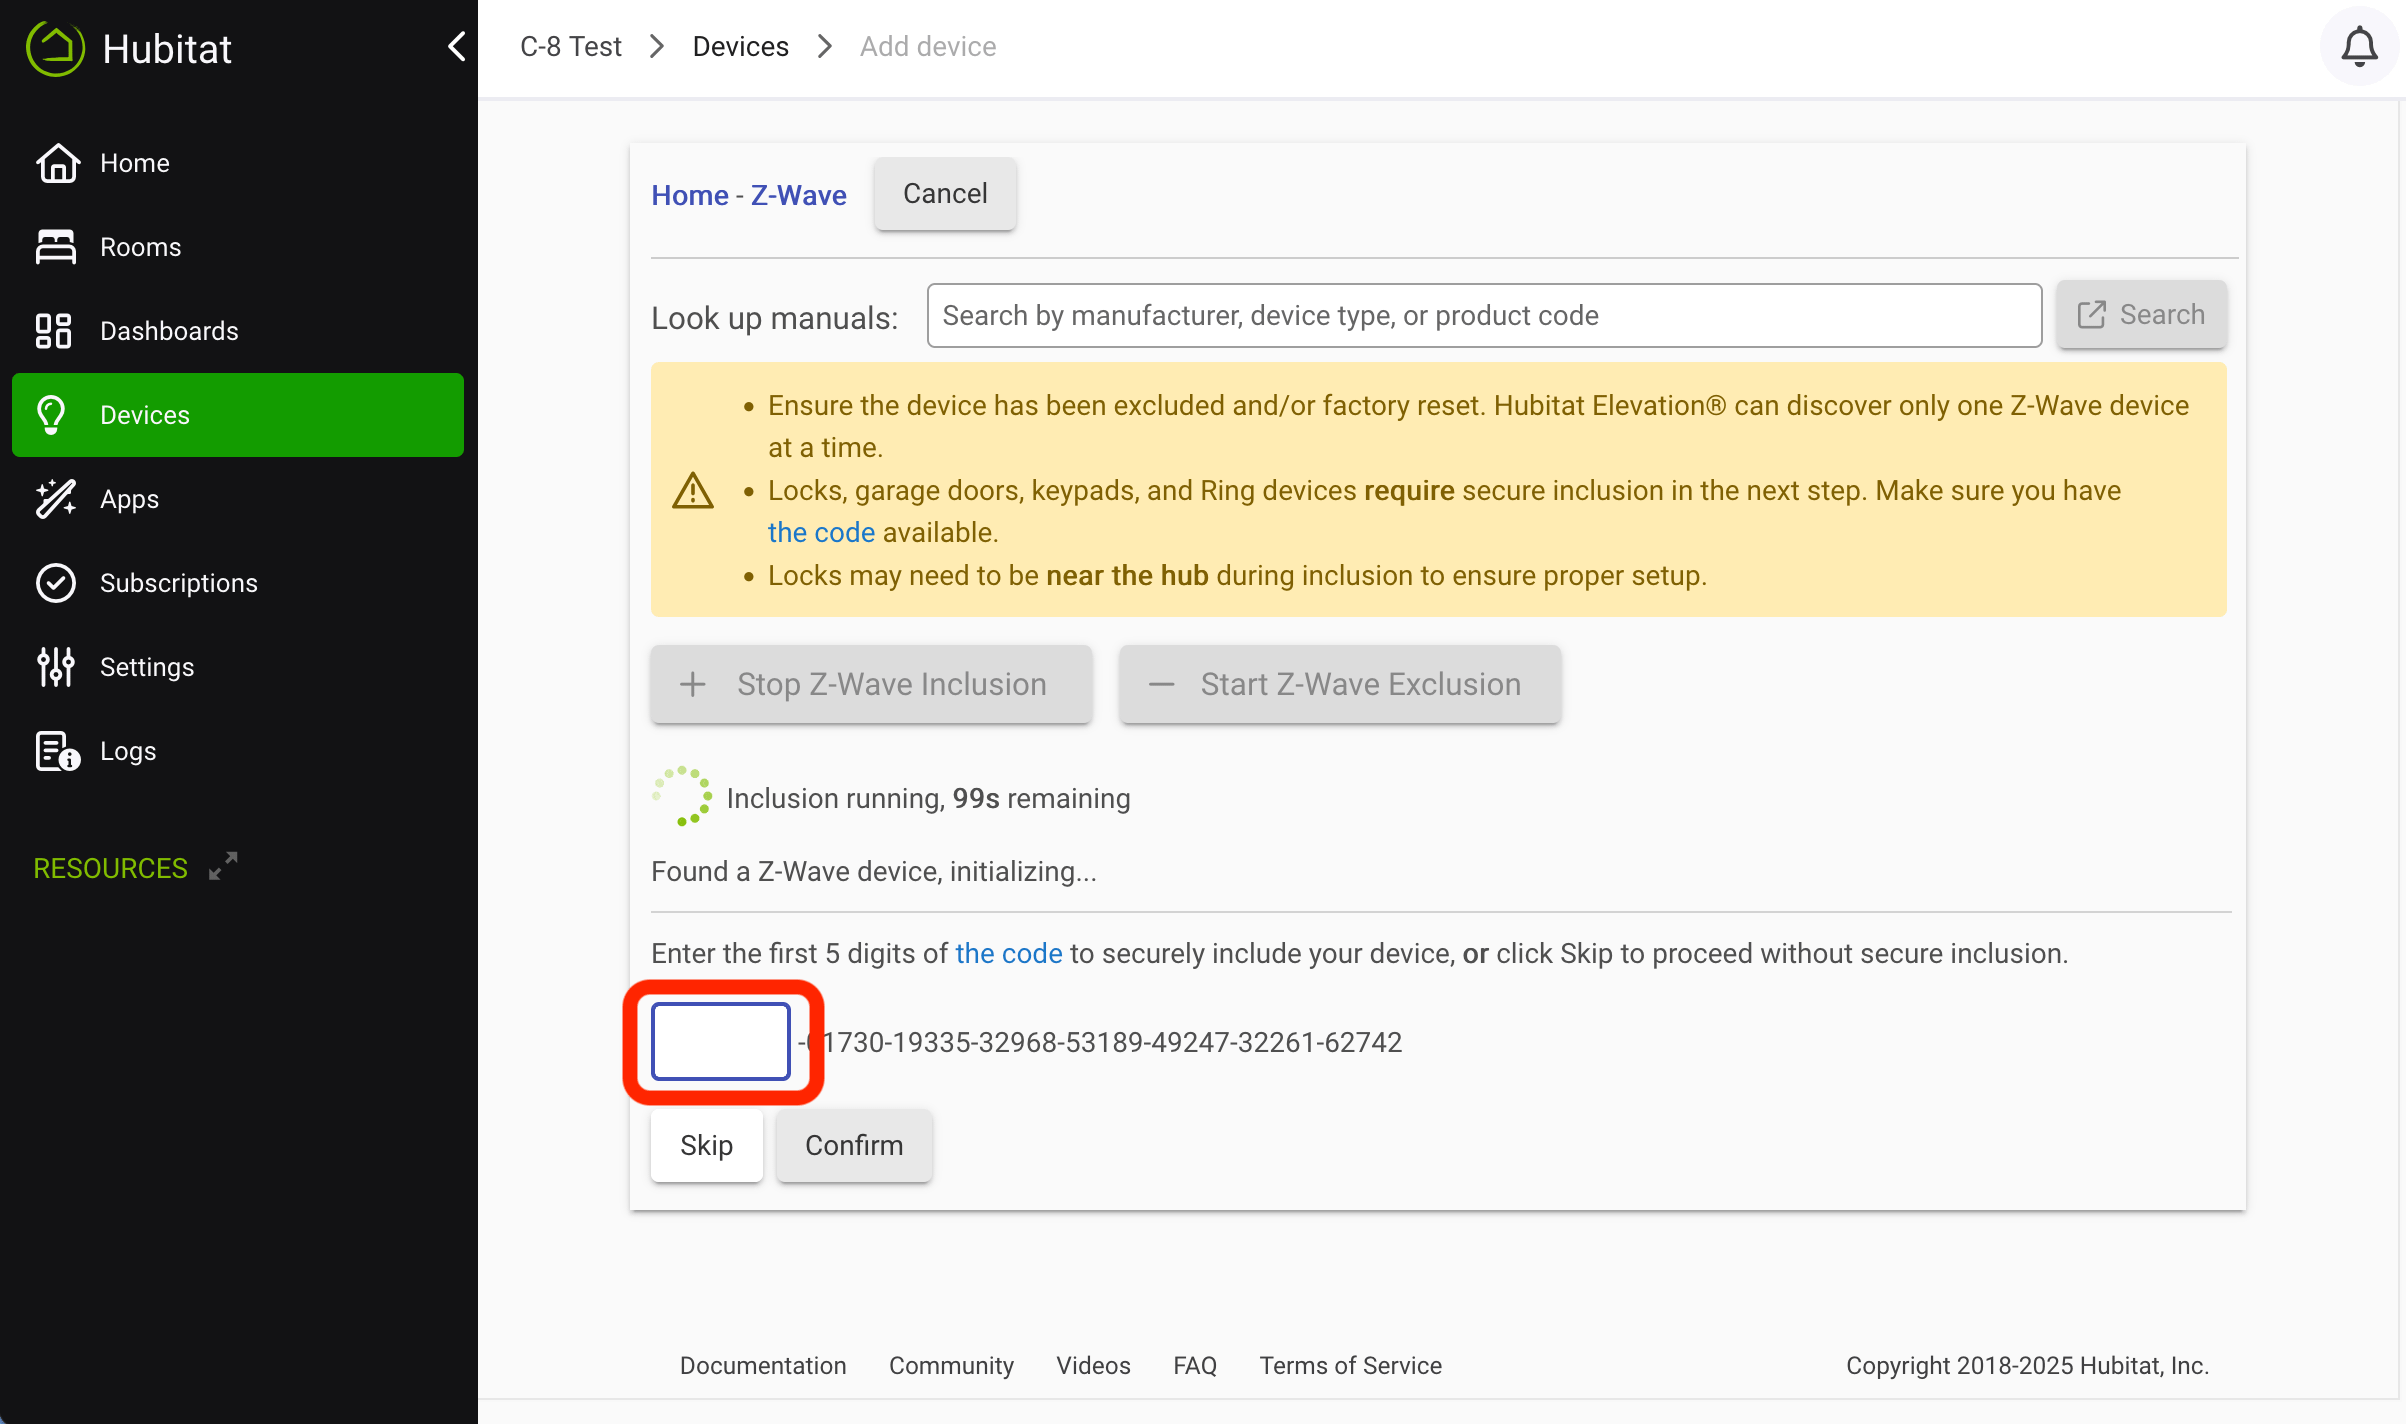The image size is (2406, 1424).
Task: Open the Documentation footer link
Action: pyautogui.click(x=763, y=1365)
